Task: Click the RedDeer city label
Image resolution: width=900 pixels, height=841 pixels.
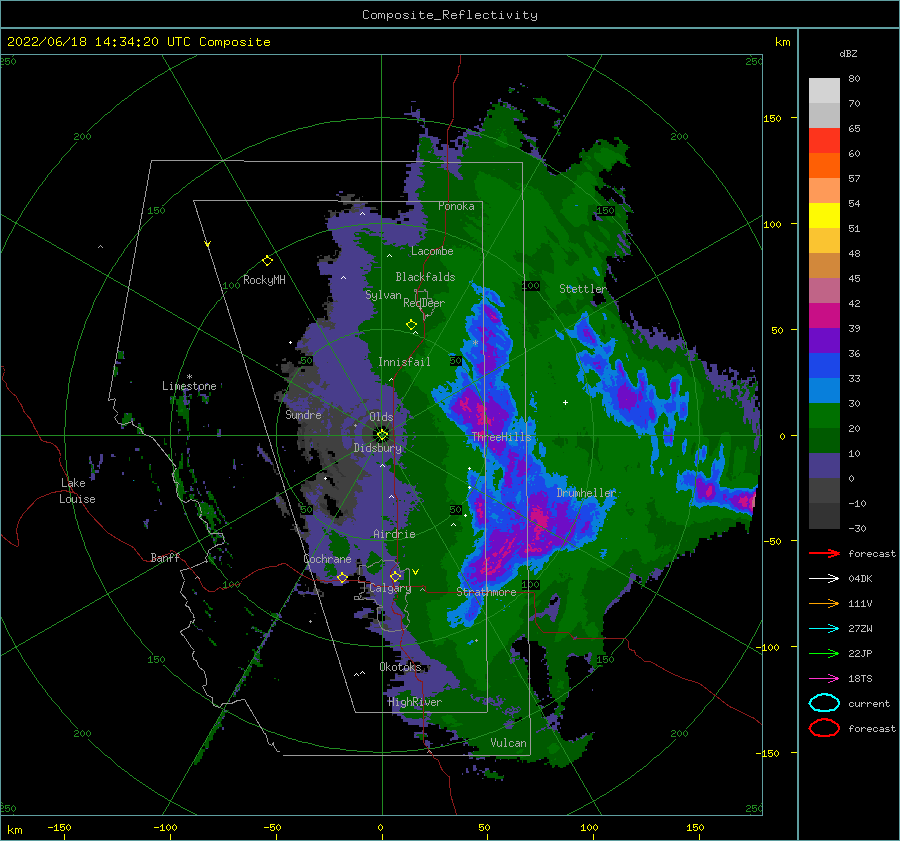Action: pyautogui.click(x=424, y=303)
